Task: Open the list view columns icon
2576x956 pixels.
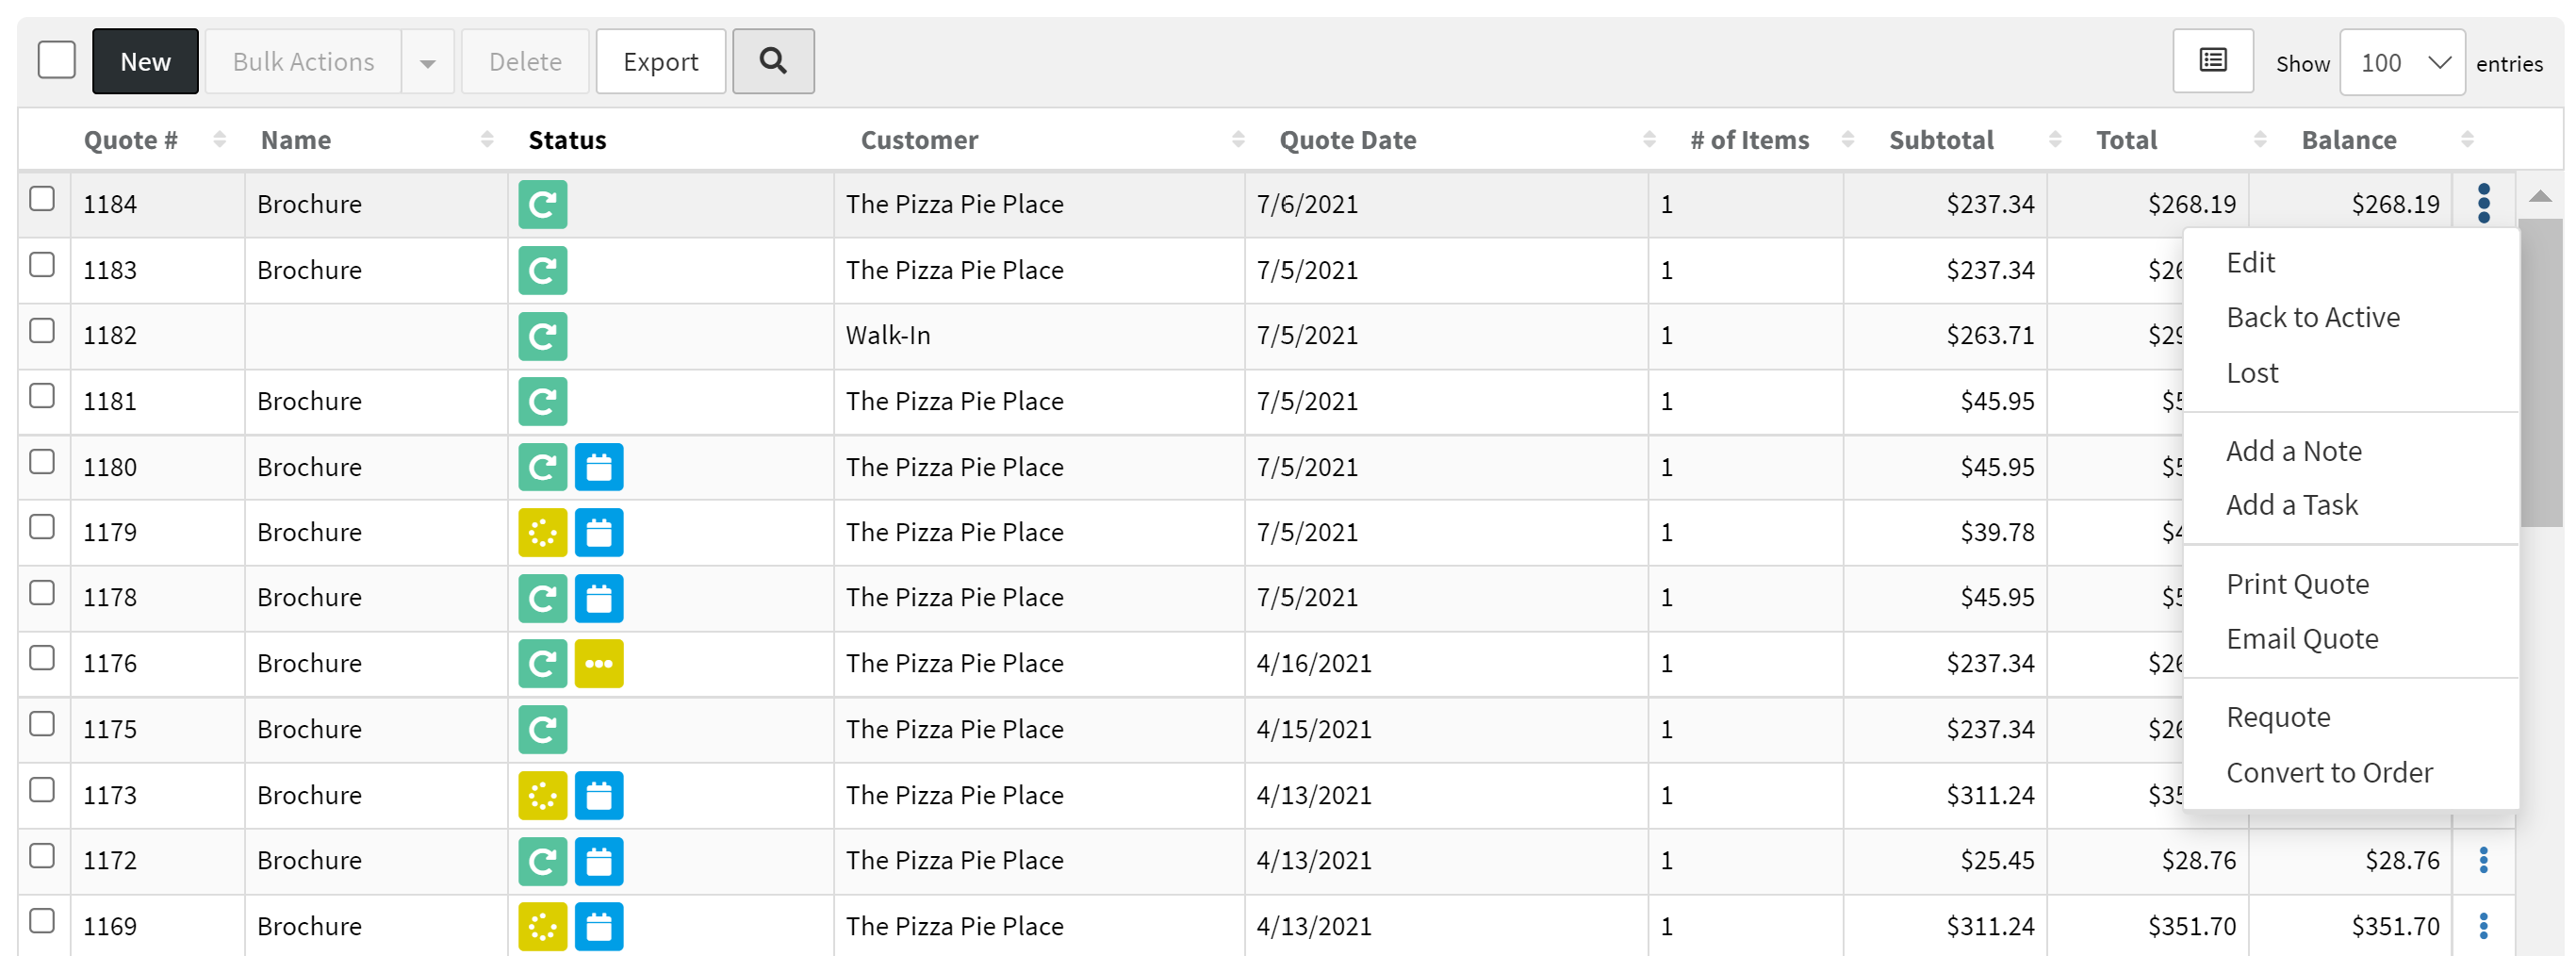Action: [x=2212, y=62]
